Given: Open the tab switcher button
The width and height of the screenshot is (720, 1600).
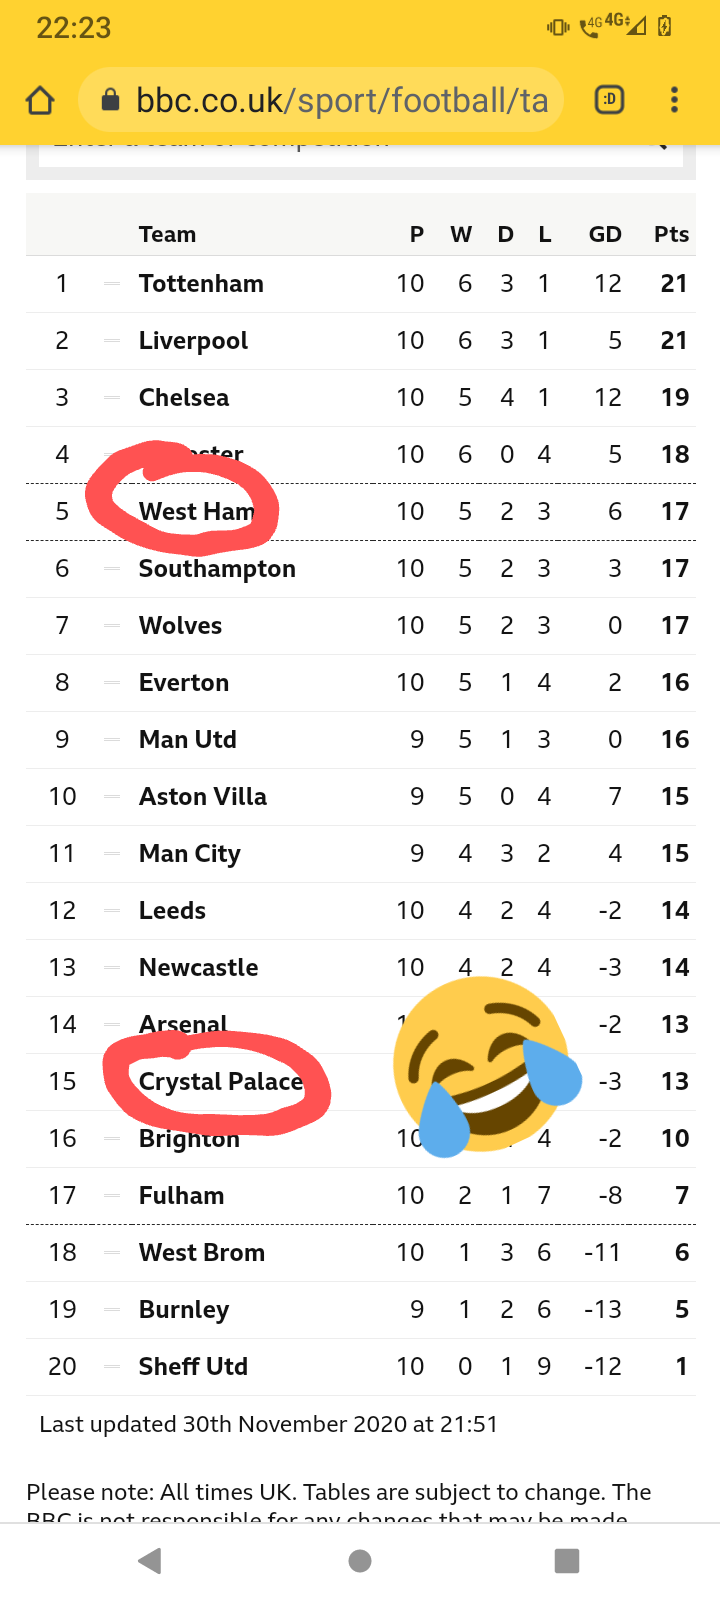Looking at the screenshot, I should 609,100.
